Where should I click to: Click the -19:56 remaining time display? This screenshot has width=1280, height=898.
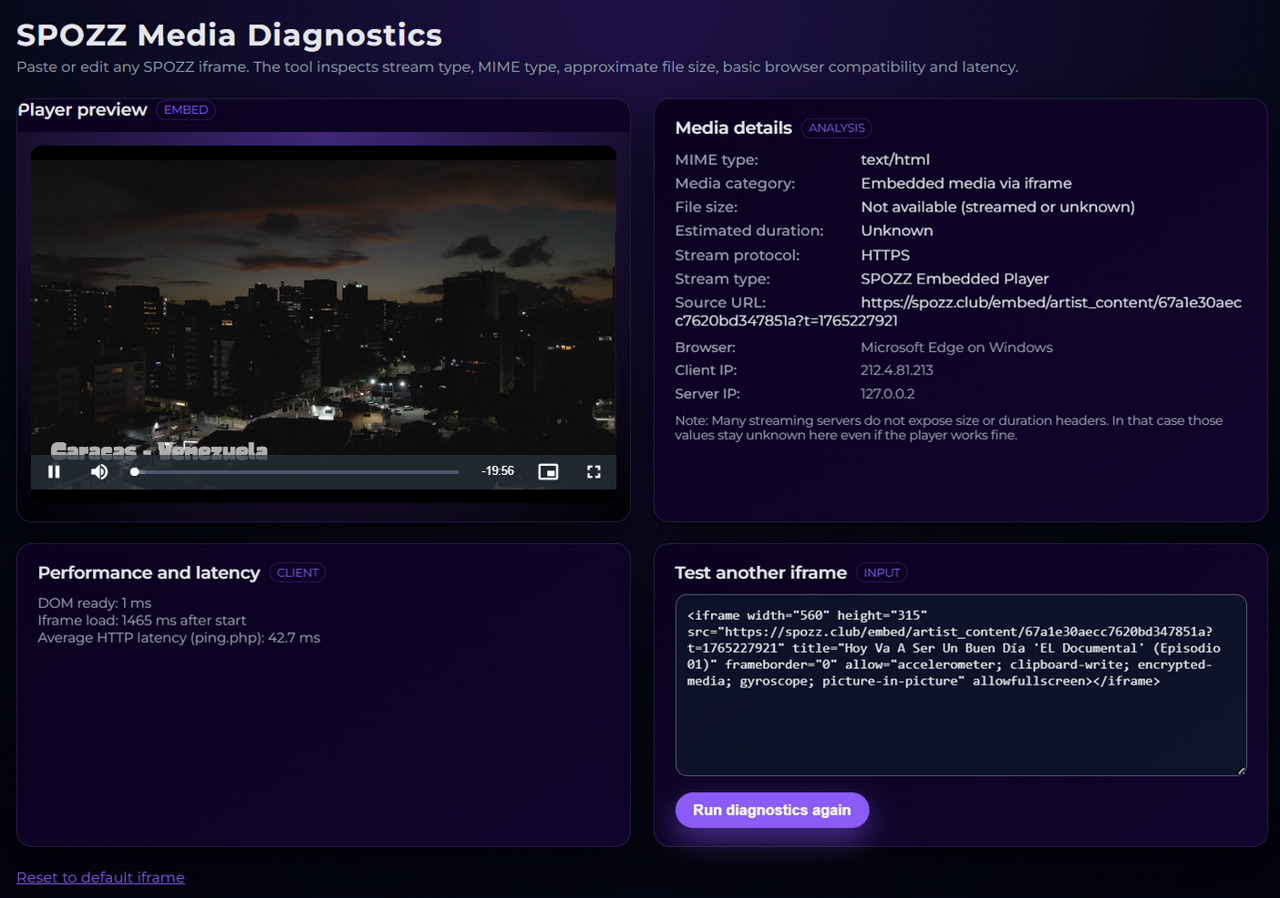point(497,471)
